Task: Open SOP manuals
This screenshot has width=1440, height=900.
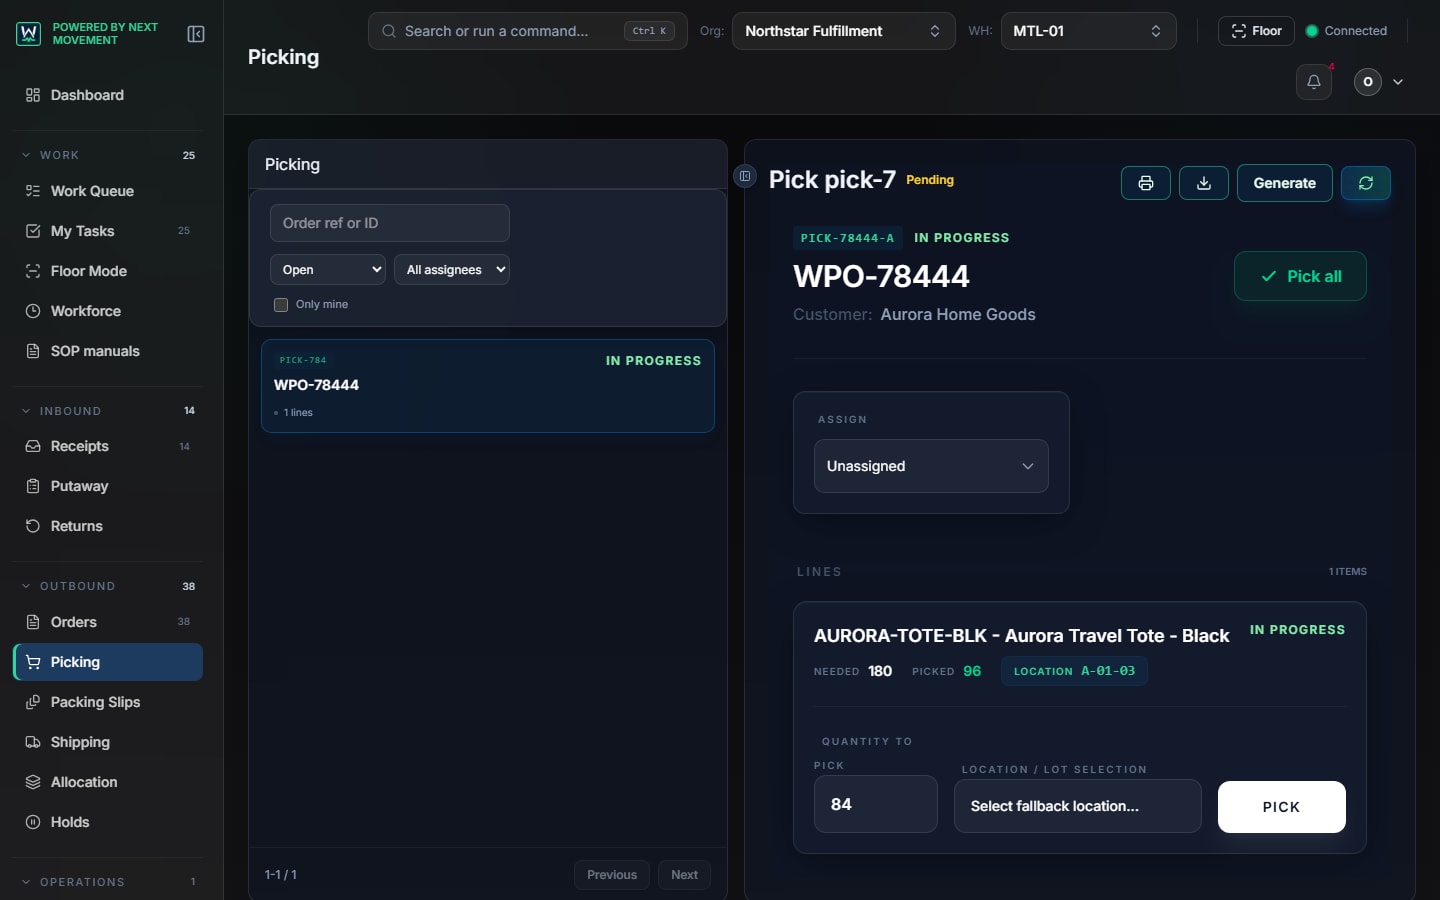Action: tap(108, 351)
